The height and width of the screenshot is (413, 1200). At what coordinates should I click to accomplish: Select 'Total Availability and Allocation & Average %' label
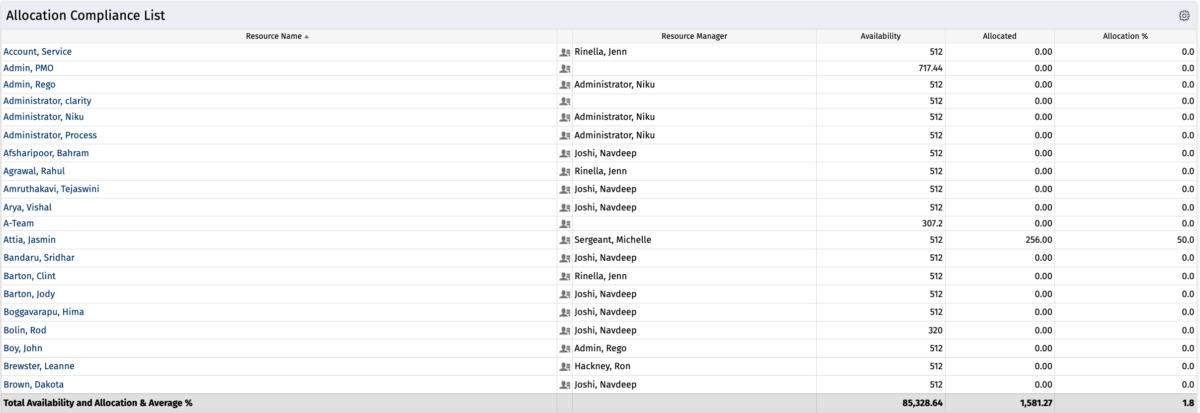98,403
